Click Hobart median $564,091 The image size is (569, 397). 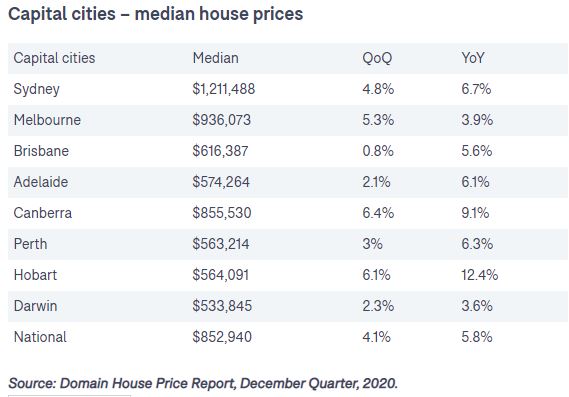click(x=221, y=275)
